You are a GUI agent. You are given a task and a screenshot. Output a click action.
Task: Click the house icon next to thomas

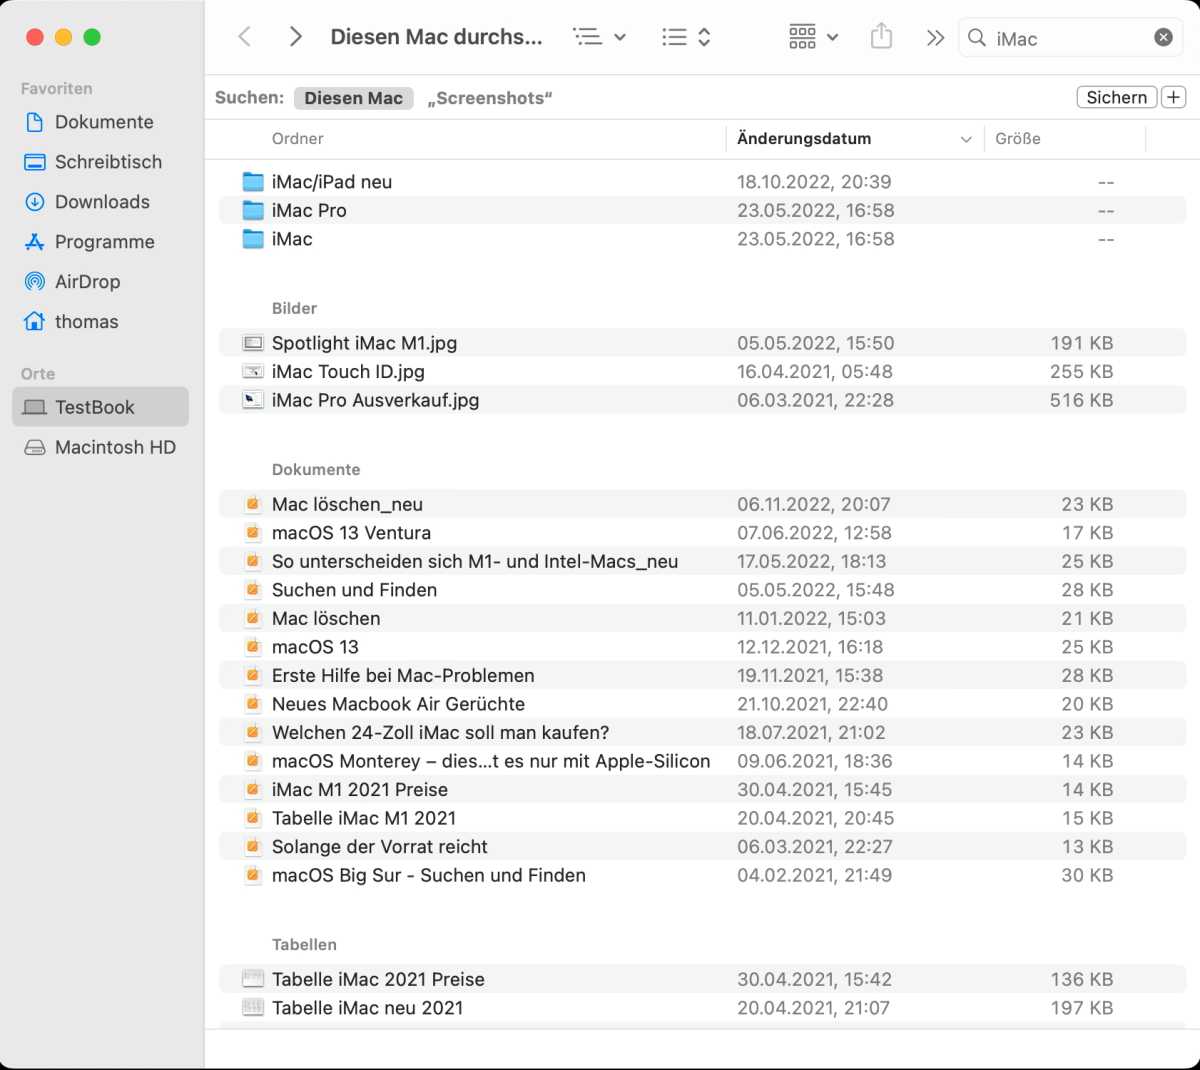click(x=34, y=322)
